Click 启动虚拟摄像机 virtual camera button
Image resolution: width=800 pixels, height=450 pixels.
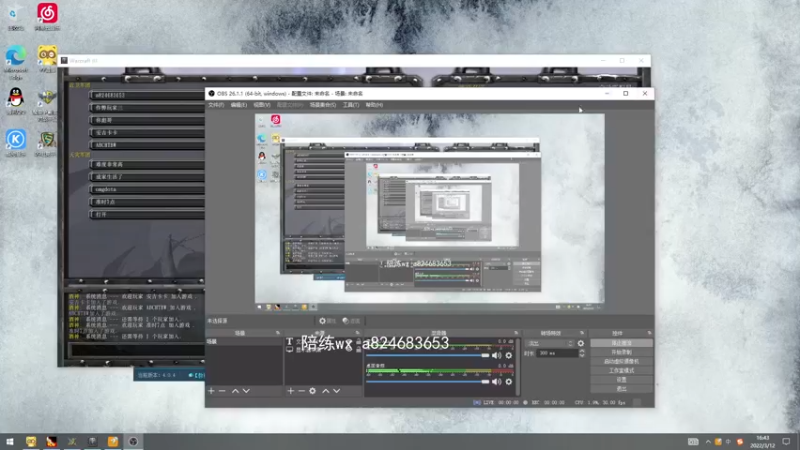click(621, 362)
